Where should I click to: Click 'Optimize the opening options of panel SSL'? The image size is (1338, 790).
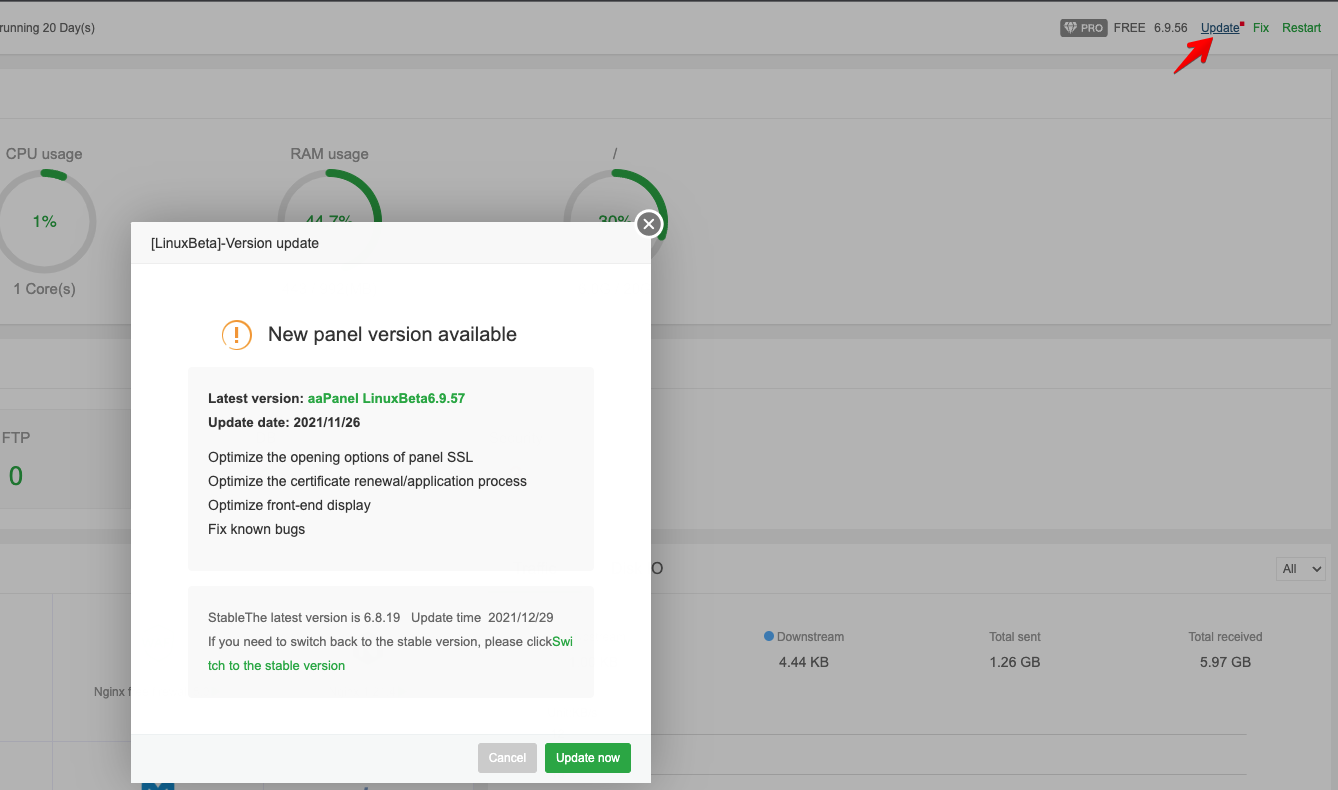click(x=341, y=457)
